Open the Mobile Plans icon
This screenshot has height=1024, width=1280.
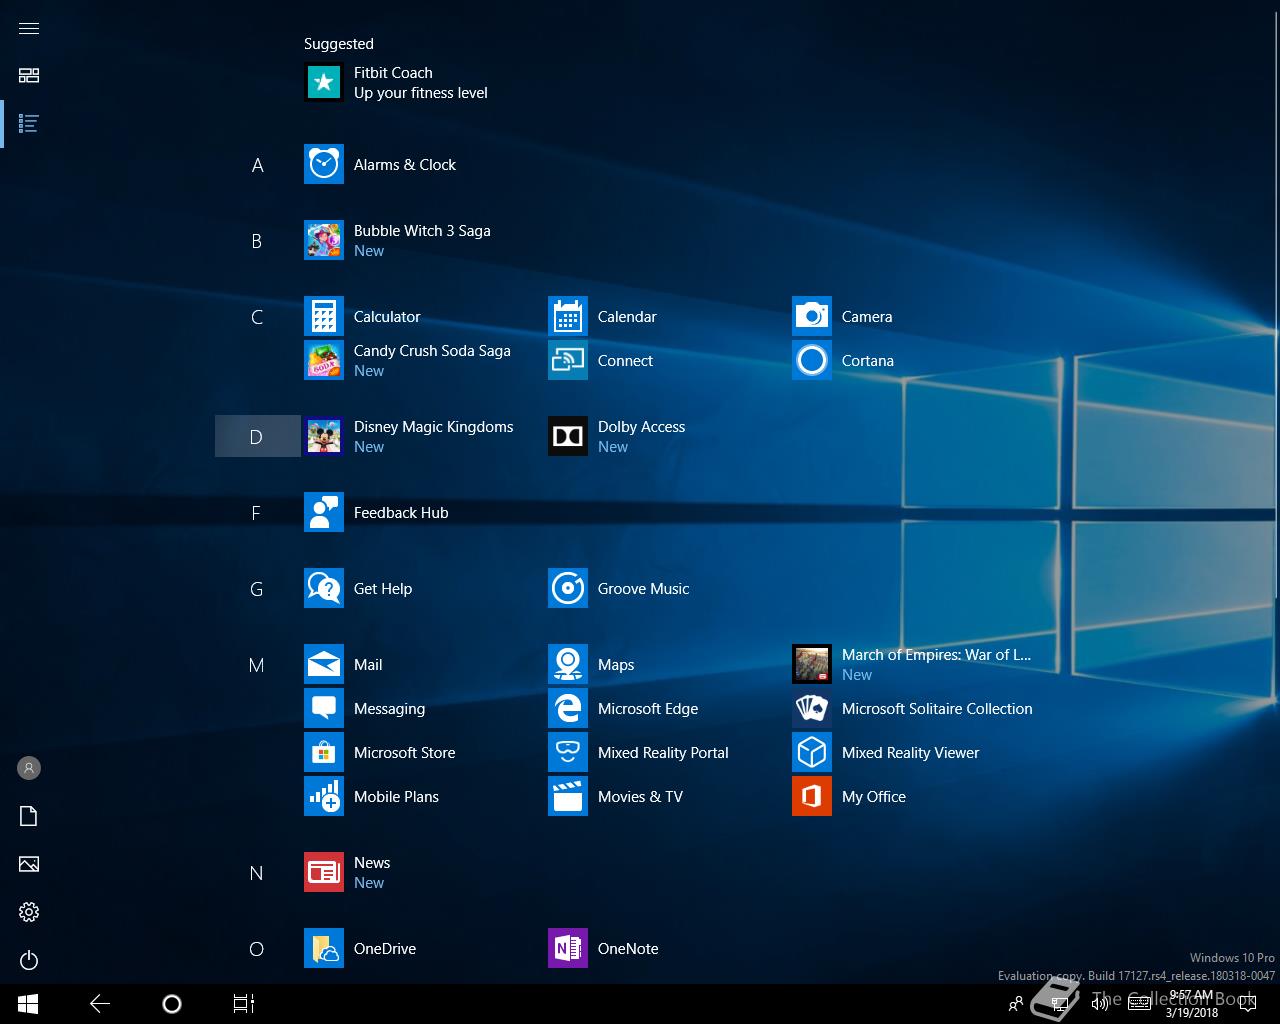tap(324, 796)
